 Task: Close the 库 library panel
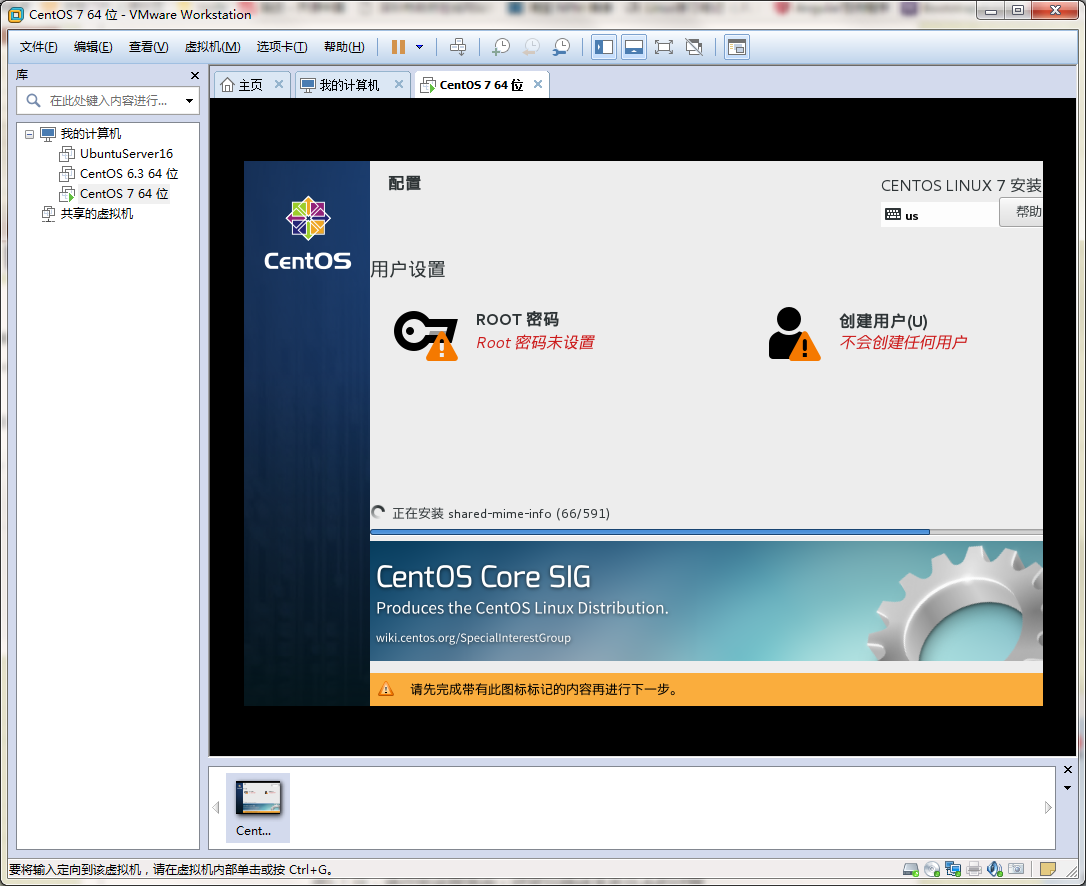tap(195, 75)
